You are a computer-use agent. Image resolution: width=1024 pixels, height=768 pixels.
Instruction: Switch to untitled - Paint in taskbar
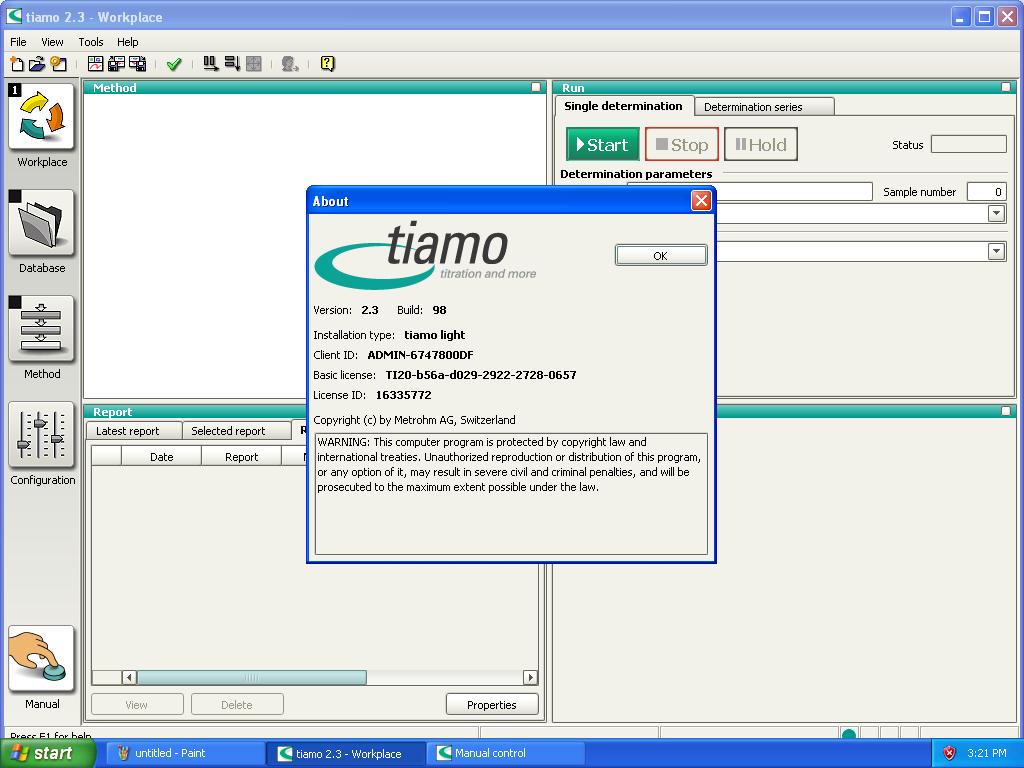coord(186,753)
